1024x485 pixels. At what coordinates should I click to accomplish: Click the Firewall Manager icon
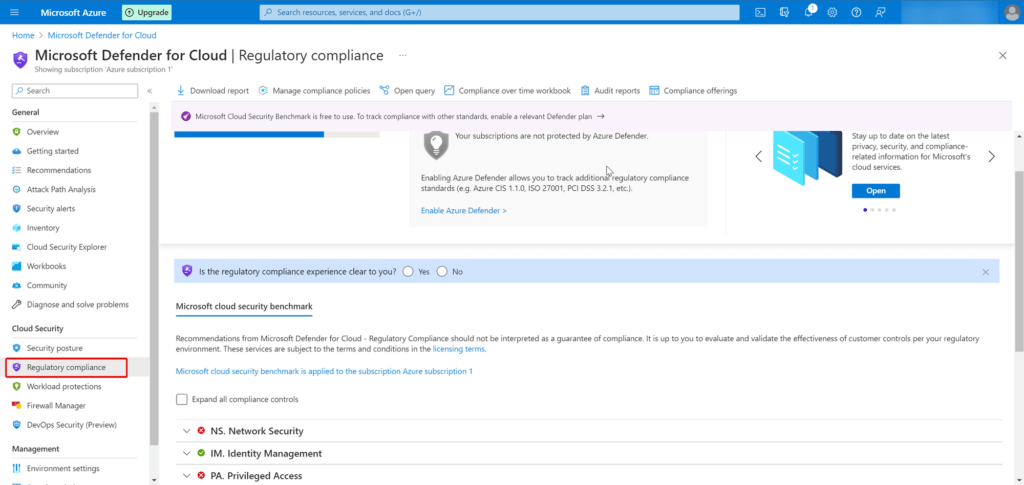(x=17, y=406)
